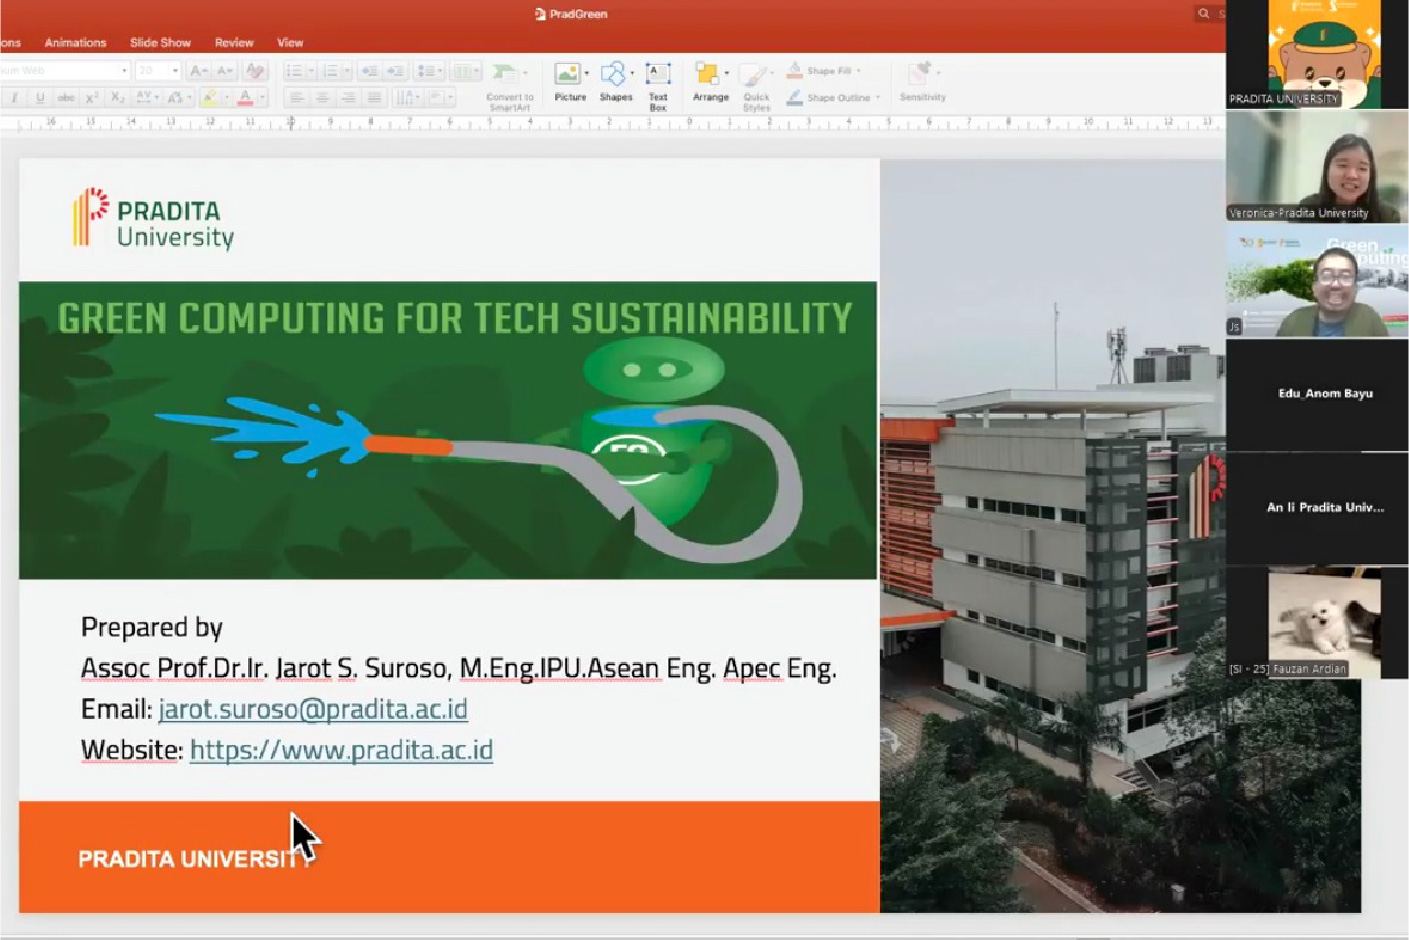Toggle underline formatting

point(40,98)
